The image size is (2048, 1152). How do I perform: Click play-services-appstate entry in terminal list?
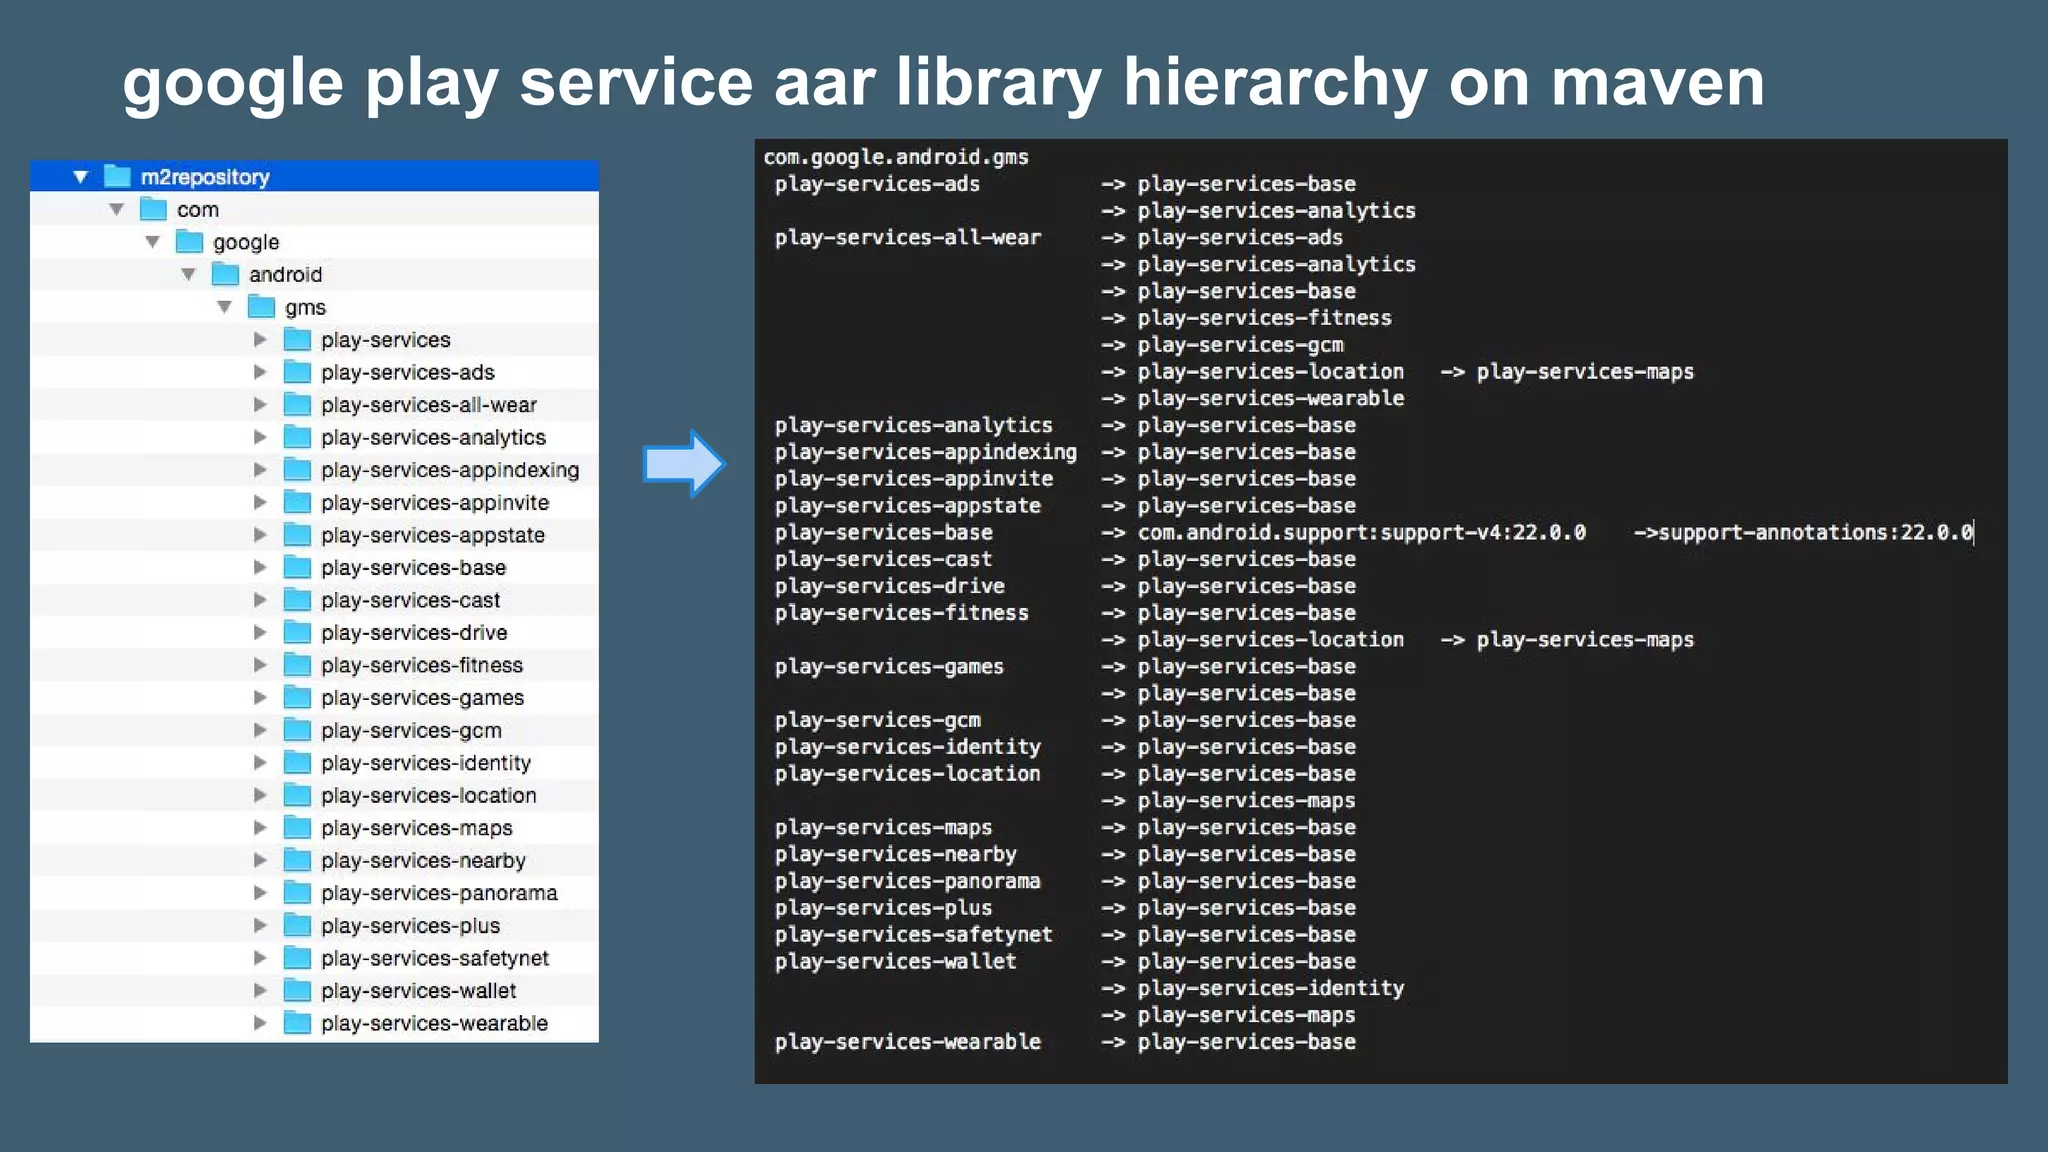point(907,506)
